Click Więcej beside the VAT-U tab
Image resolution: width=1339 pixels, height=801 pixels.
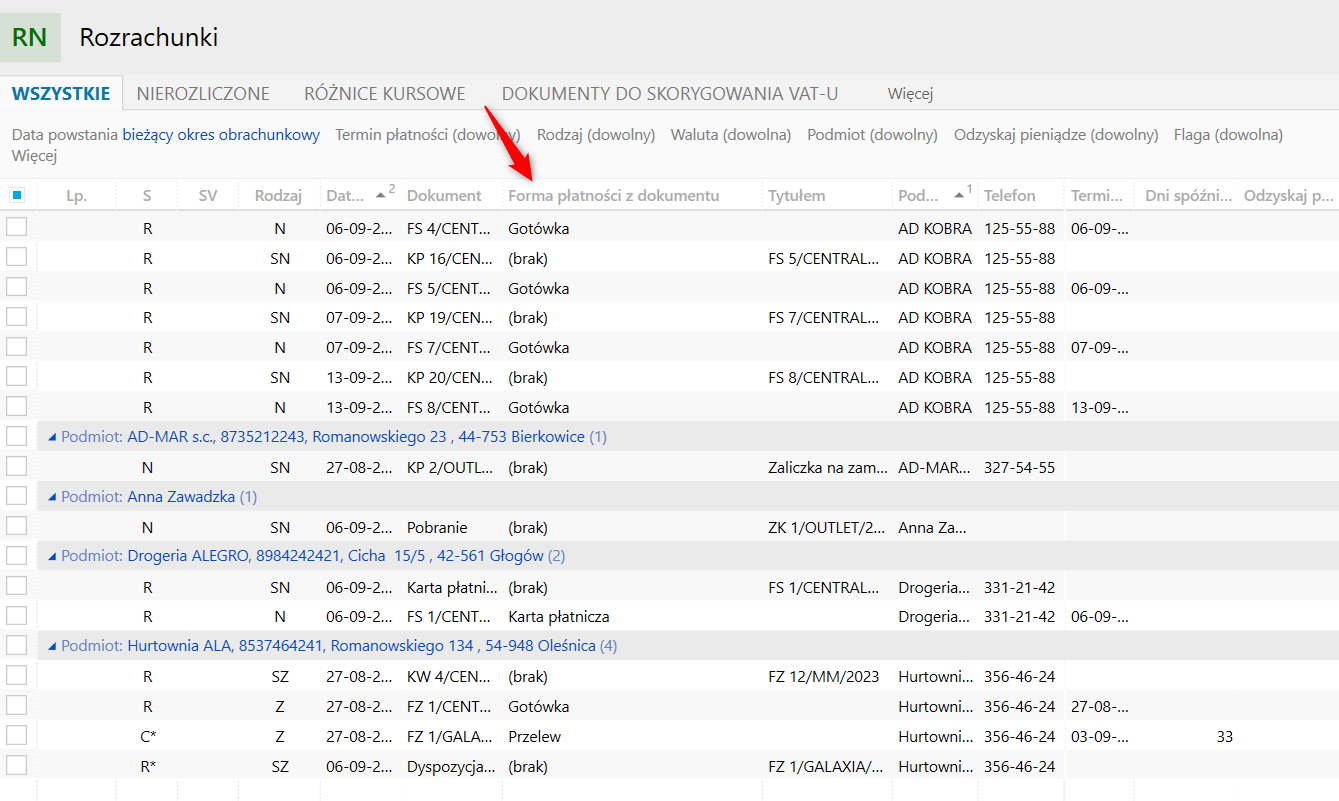tap(910, 94)
